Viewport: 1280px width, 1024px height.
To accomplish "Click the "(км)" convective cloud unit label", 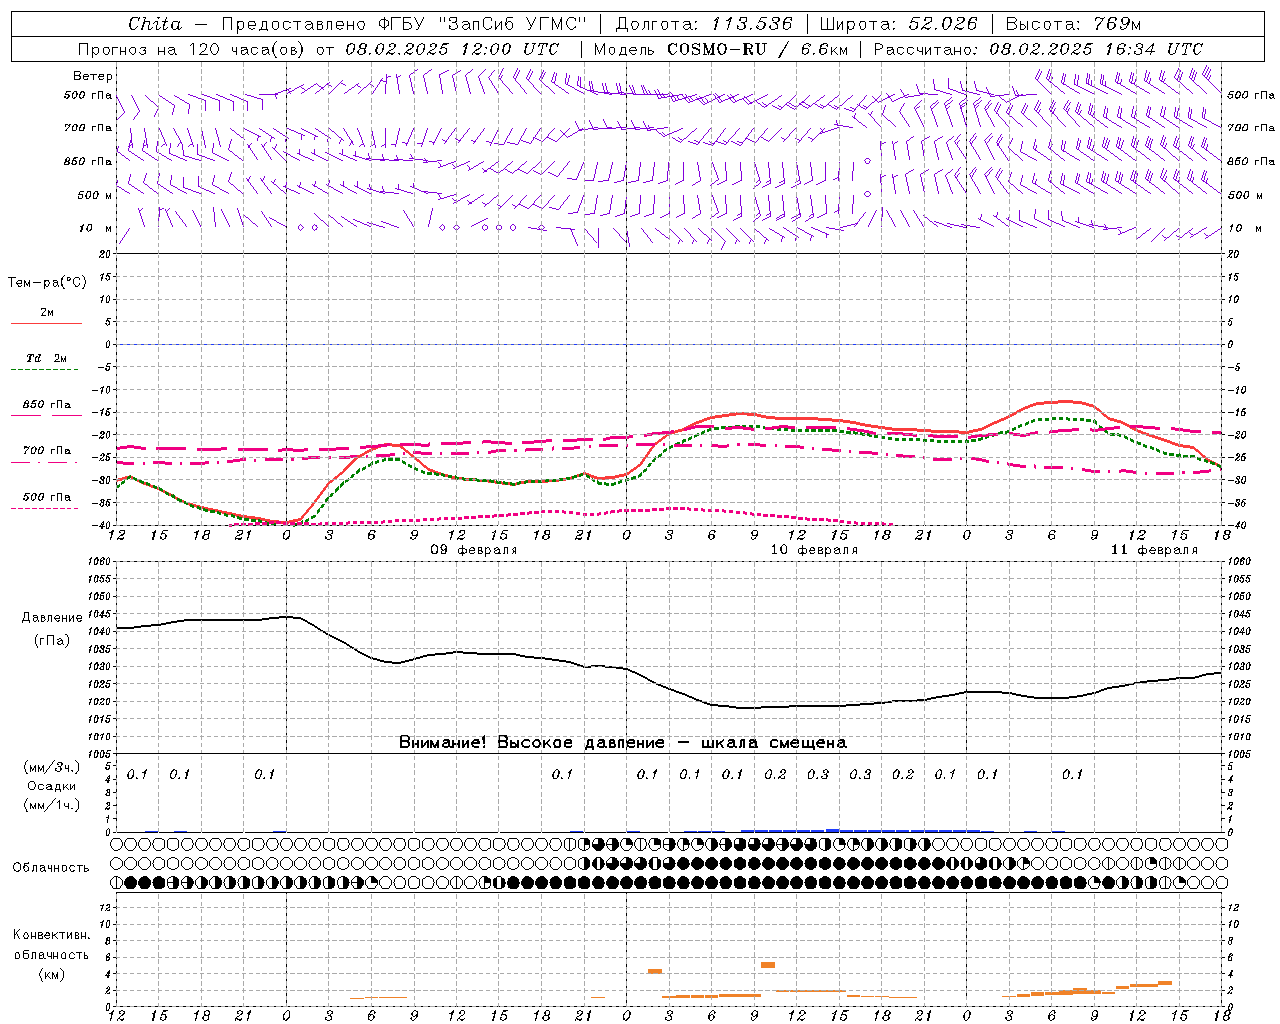I will (52, 974).
